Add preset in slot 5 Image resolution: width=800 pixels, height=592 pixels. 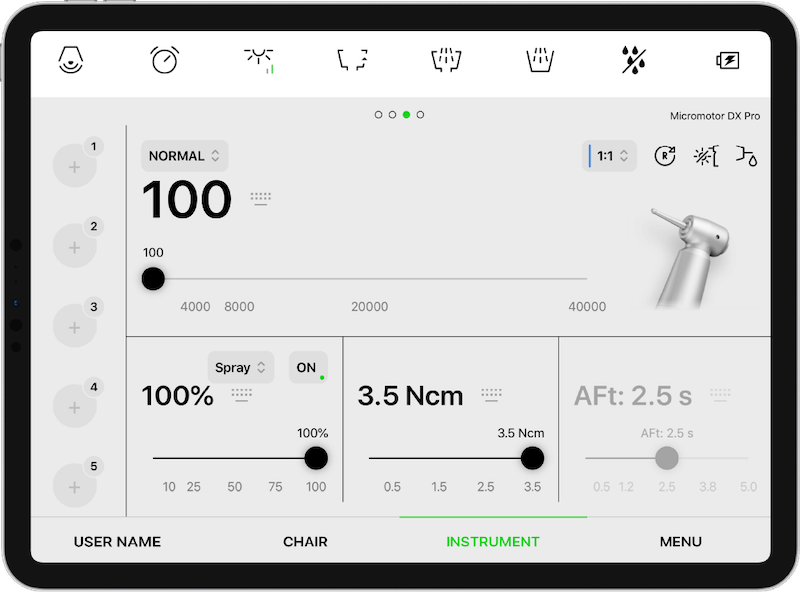coord(75,486)
